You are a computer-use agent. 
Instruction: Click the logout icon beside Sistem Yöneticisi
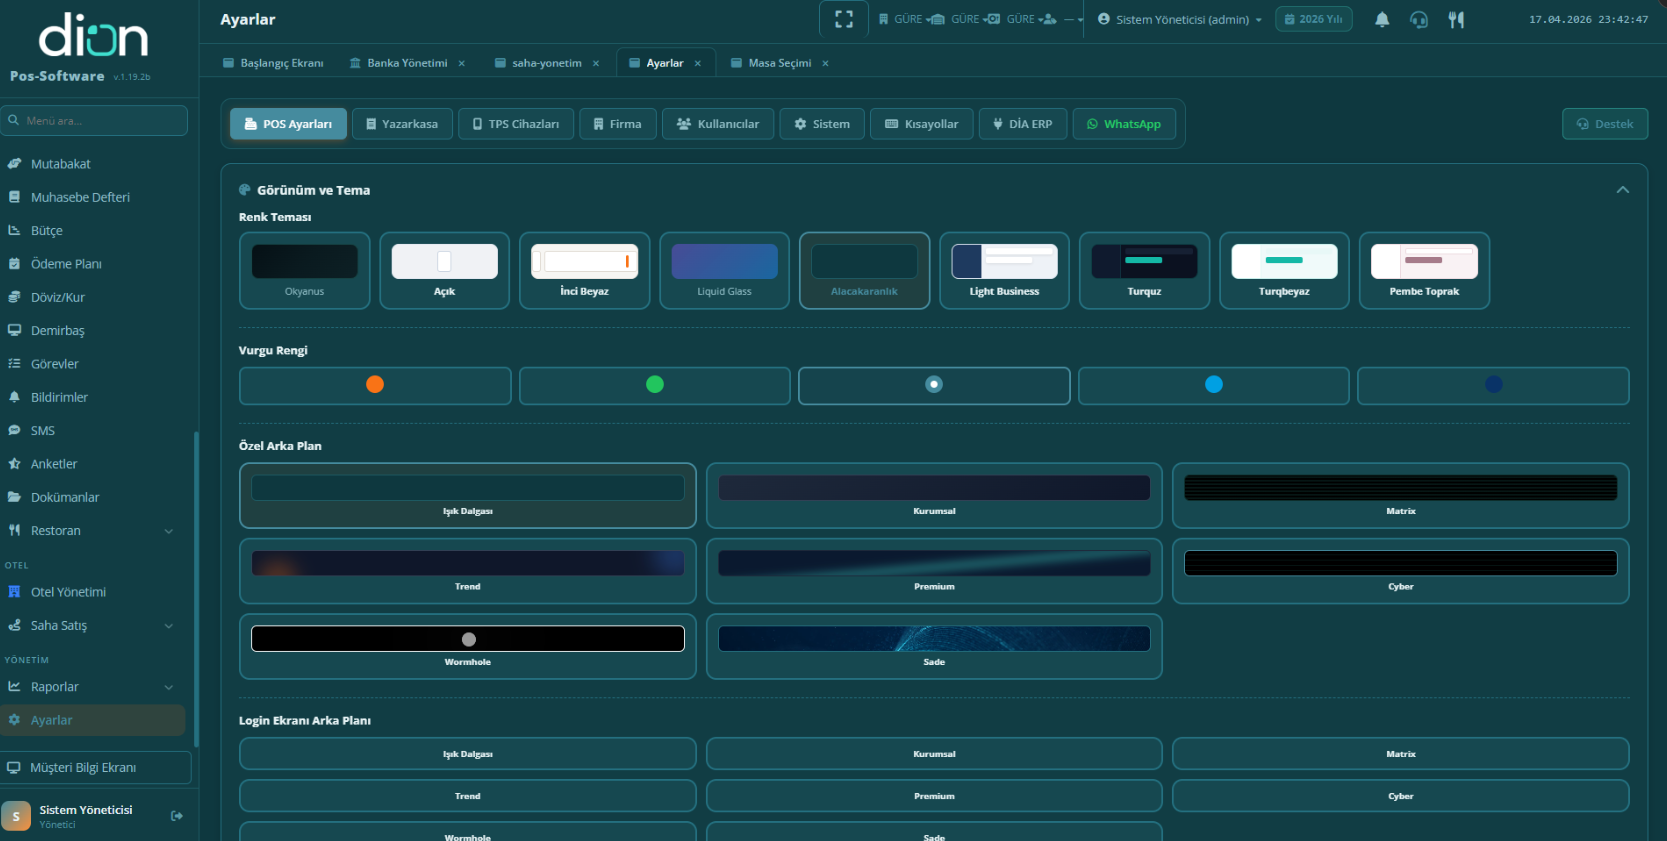tap(177, 816)
